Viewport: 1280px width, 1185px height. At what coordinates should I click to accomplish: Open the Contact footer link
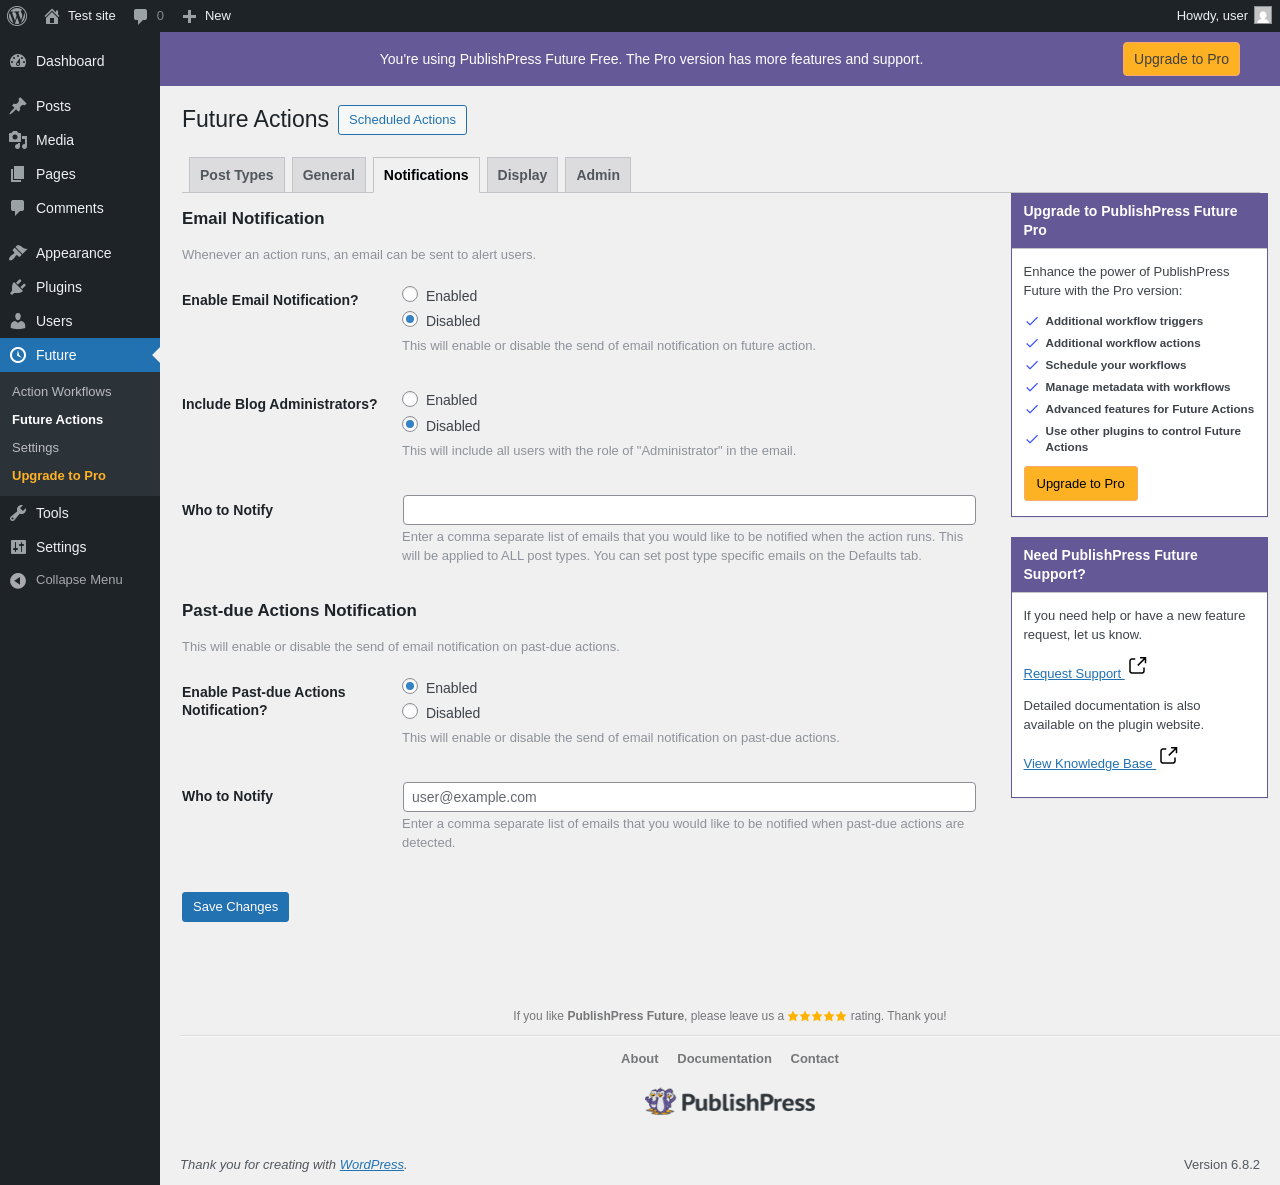pos(814,1059)
